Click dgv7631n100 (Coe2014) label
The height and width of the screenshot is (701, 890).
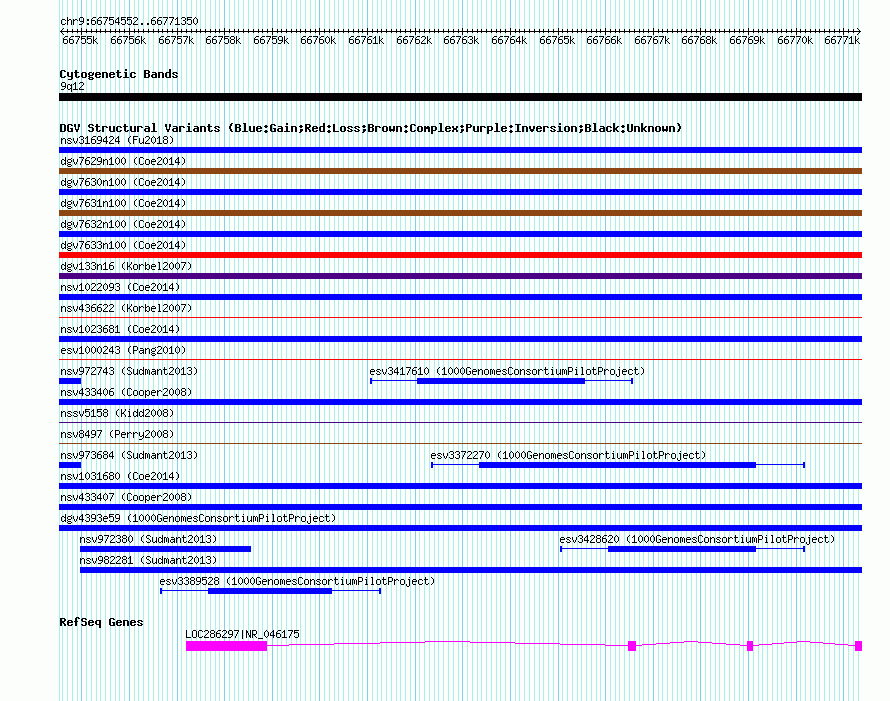coord(123,203)
